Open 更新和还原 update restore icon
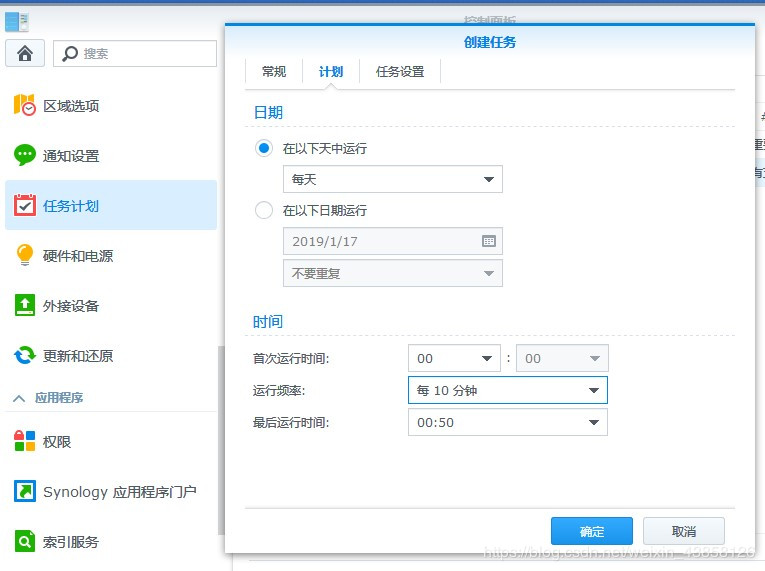 point(24,355)
